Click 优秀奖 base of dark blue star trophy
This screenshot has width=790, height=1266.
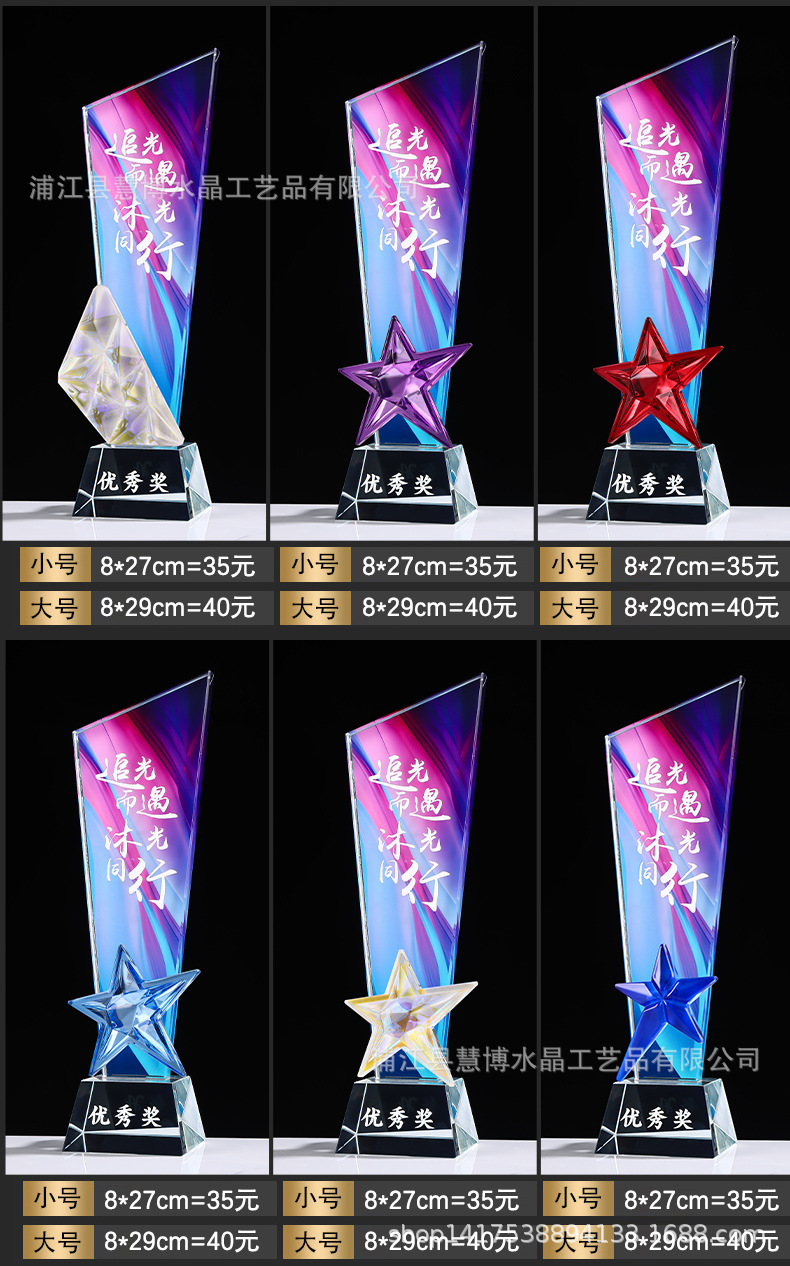(656, 1118)
